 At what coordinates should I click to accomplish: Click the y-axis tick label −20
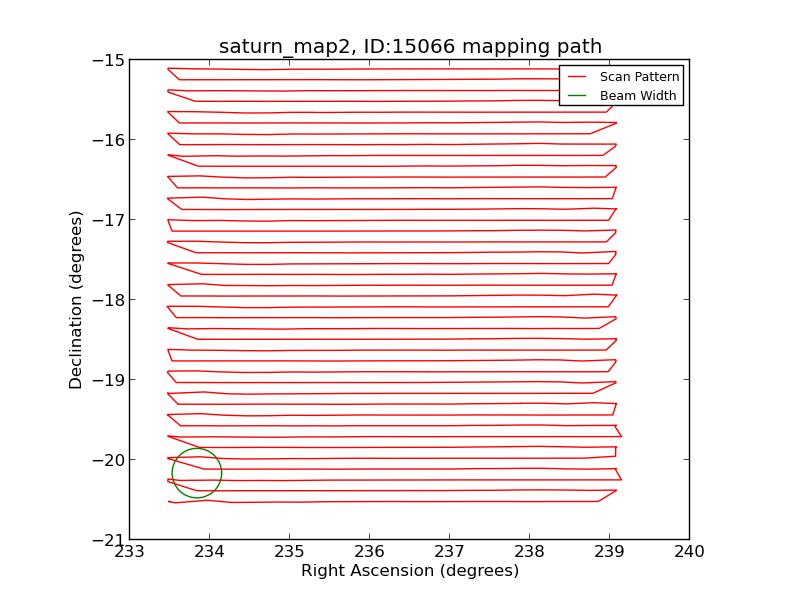pos(108,460)
